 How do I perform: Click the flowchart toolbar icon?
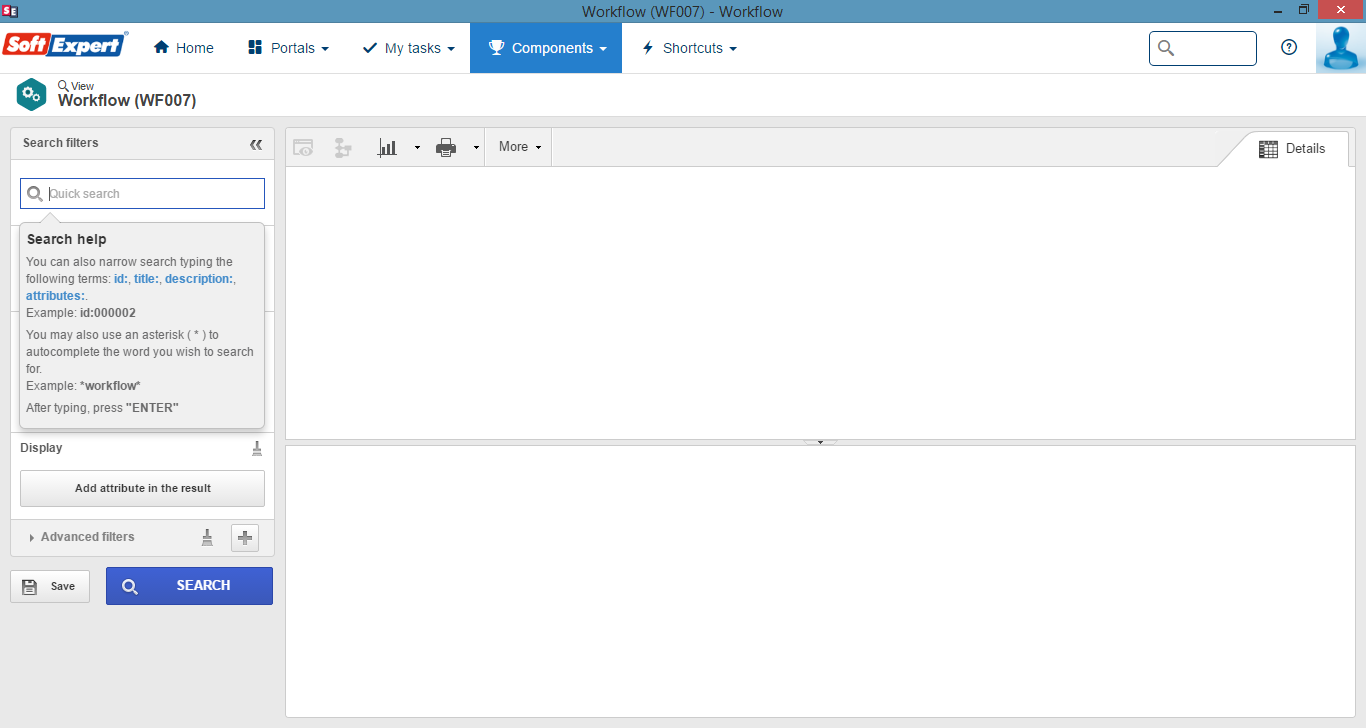tap(343, 148)
